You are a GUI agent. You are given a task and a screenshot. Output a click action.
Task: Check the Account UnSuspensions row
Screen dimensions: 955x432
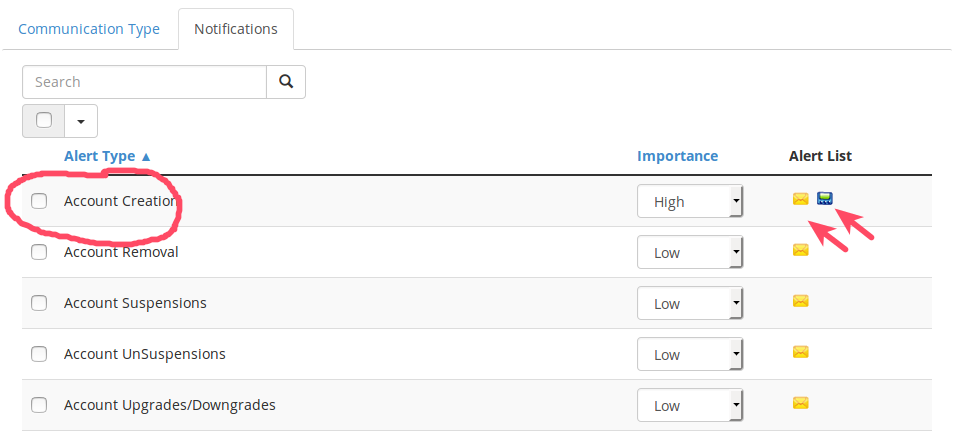coord(39,354)
